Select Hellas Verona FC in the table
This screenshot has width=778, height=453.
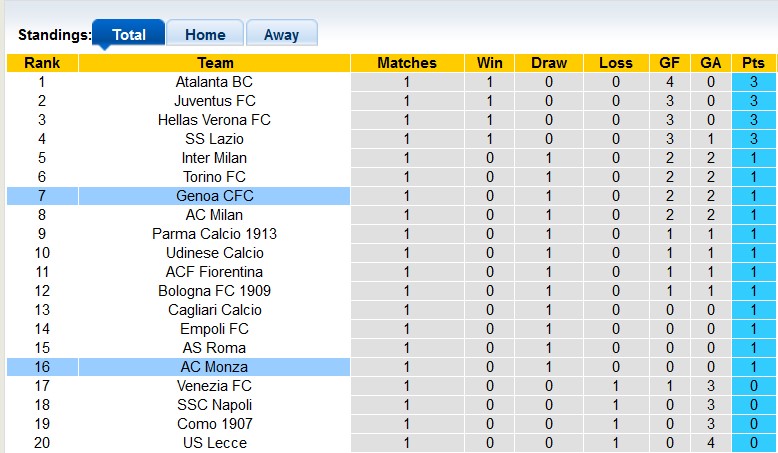tap(214, 120)
